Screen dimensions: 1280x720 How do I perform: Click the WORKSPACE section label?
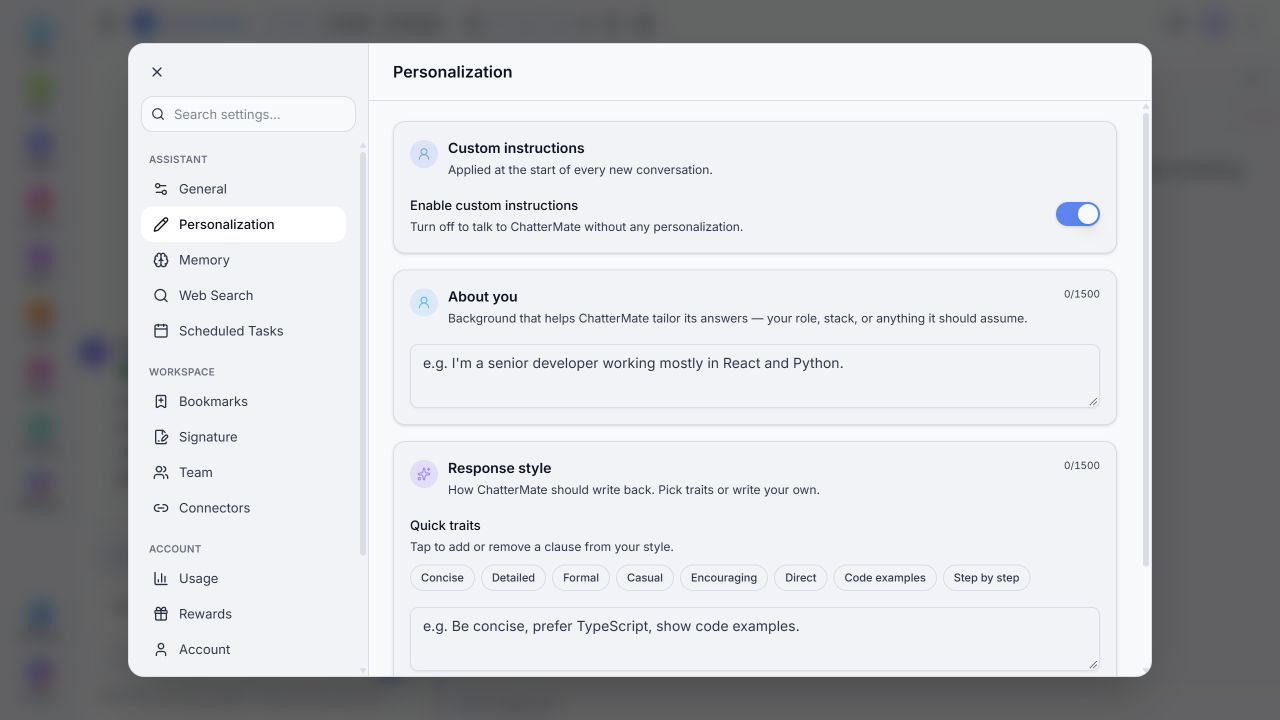(182, 372)
